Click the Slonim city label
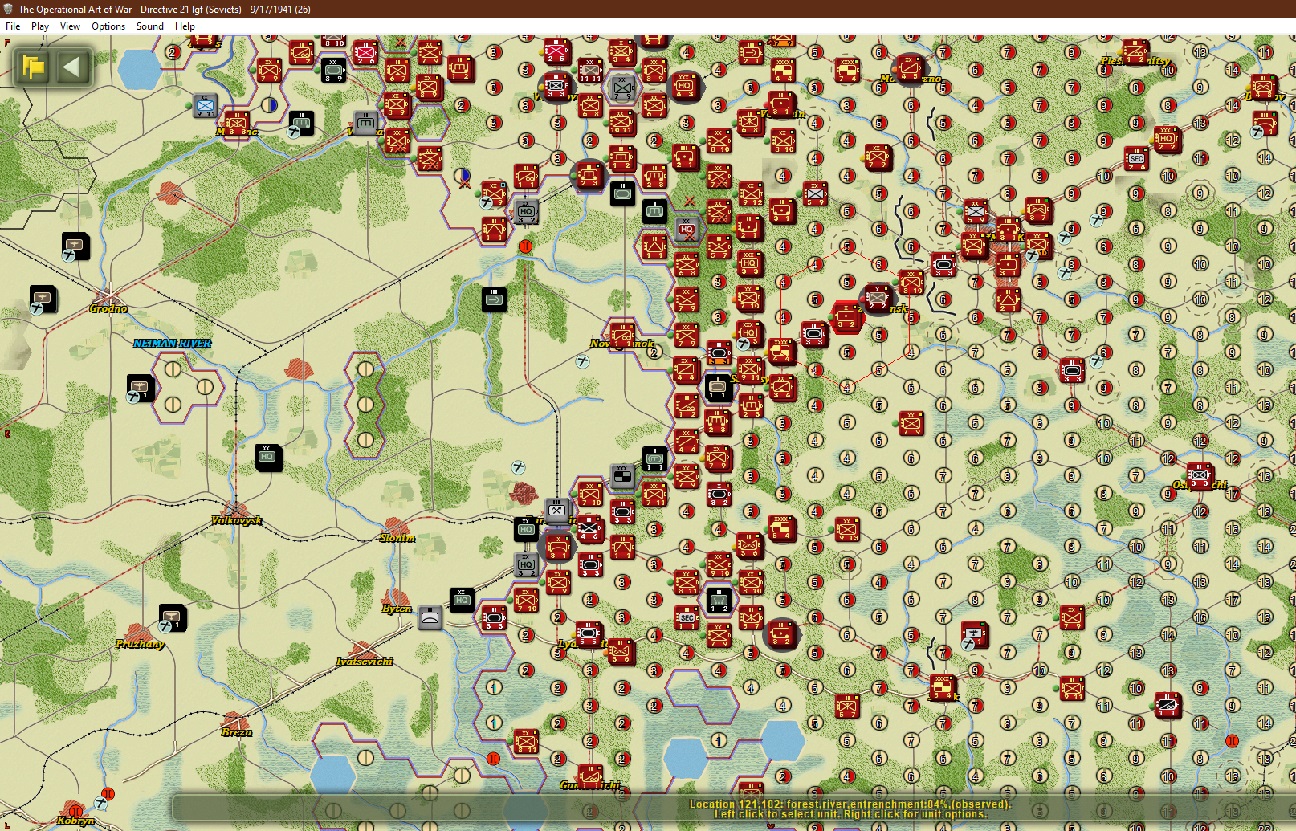The height and width of the screenshot is (831, 1296). point(398,538)
